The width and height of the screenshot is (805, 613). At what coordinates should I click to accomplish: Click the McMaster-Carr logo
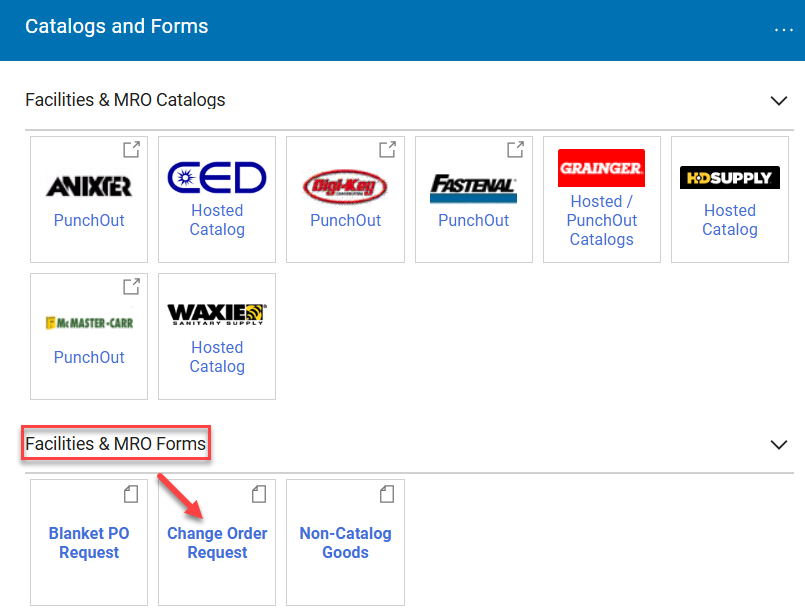pos(89,323)
